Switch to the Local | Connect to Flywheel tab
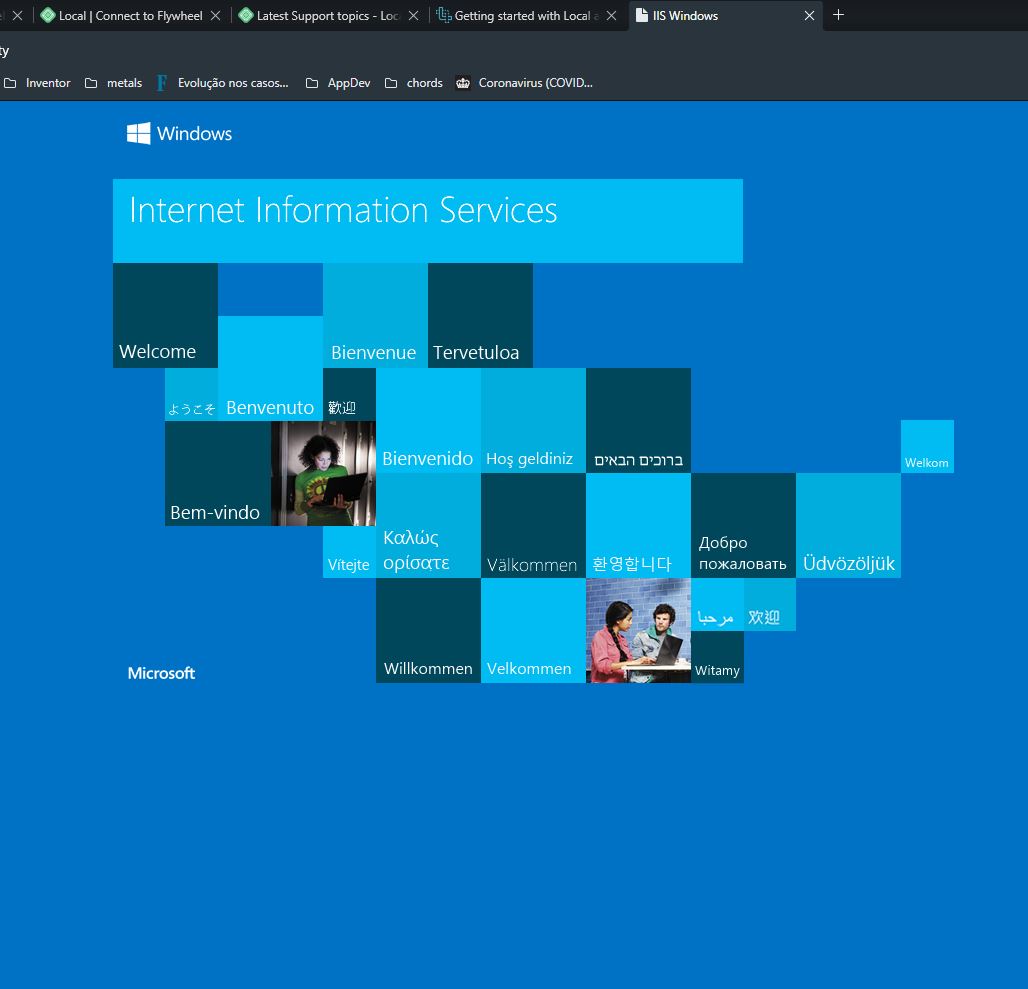 130,16
